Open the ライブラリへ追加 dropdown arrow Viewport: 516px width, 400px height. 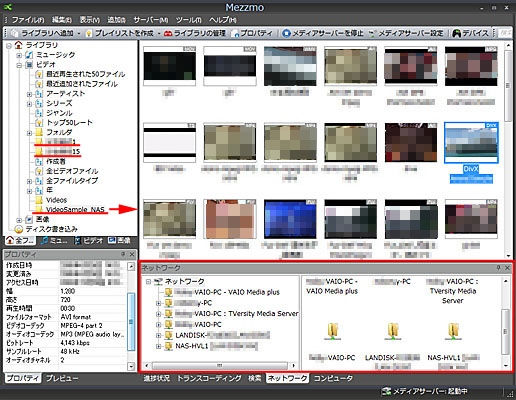point(79,33)
